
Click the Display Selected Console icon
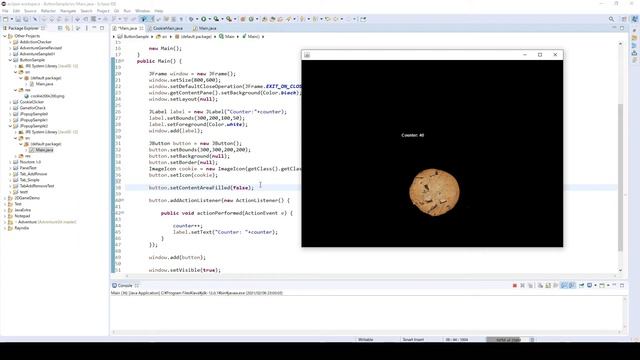[589, 286]
